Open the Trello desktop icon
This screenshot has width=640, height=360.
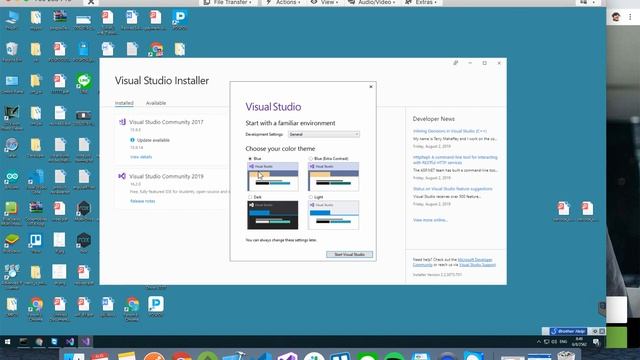36,243
